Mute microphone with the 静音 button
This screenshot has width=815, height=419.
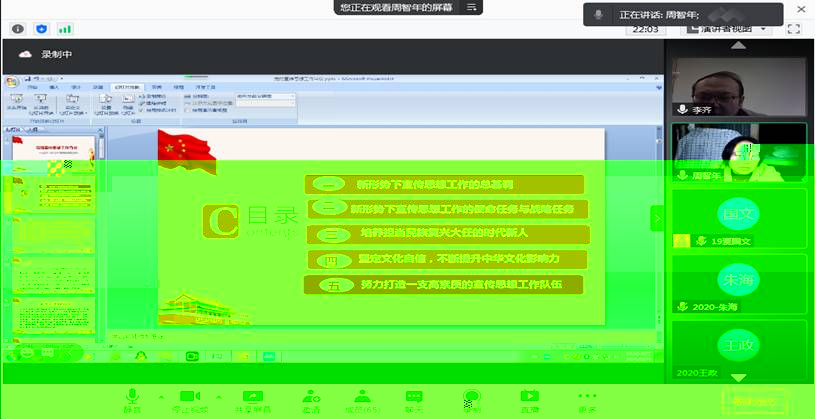(x=132, y=401)
